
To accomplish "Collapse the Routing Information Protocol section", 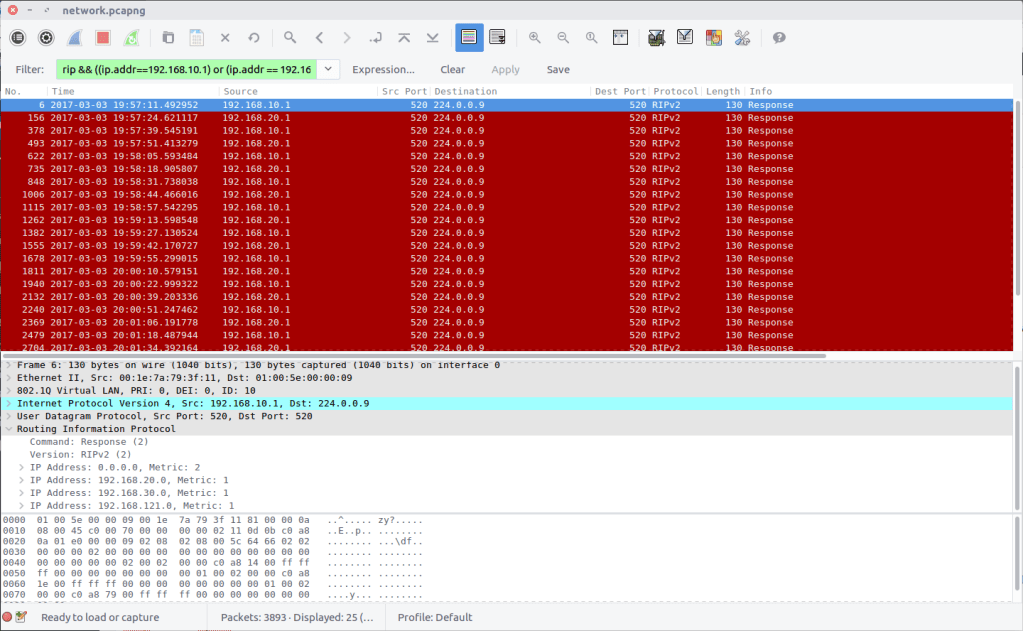I will (9, 429).
